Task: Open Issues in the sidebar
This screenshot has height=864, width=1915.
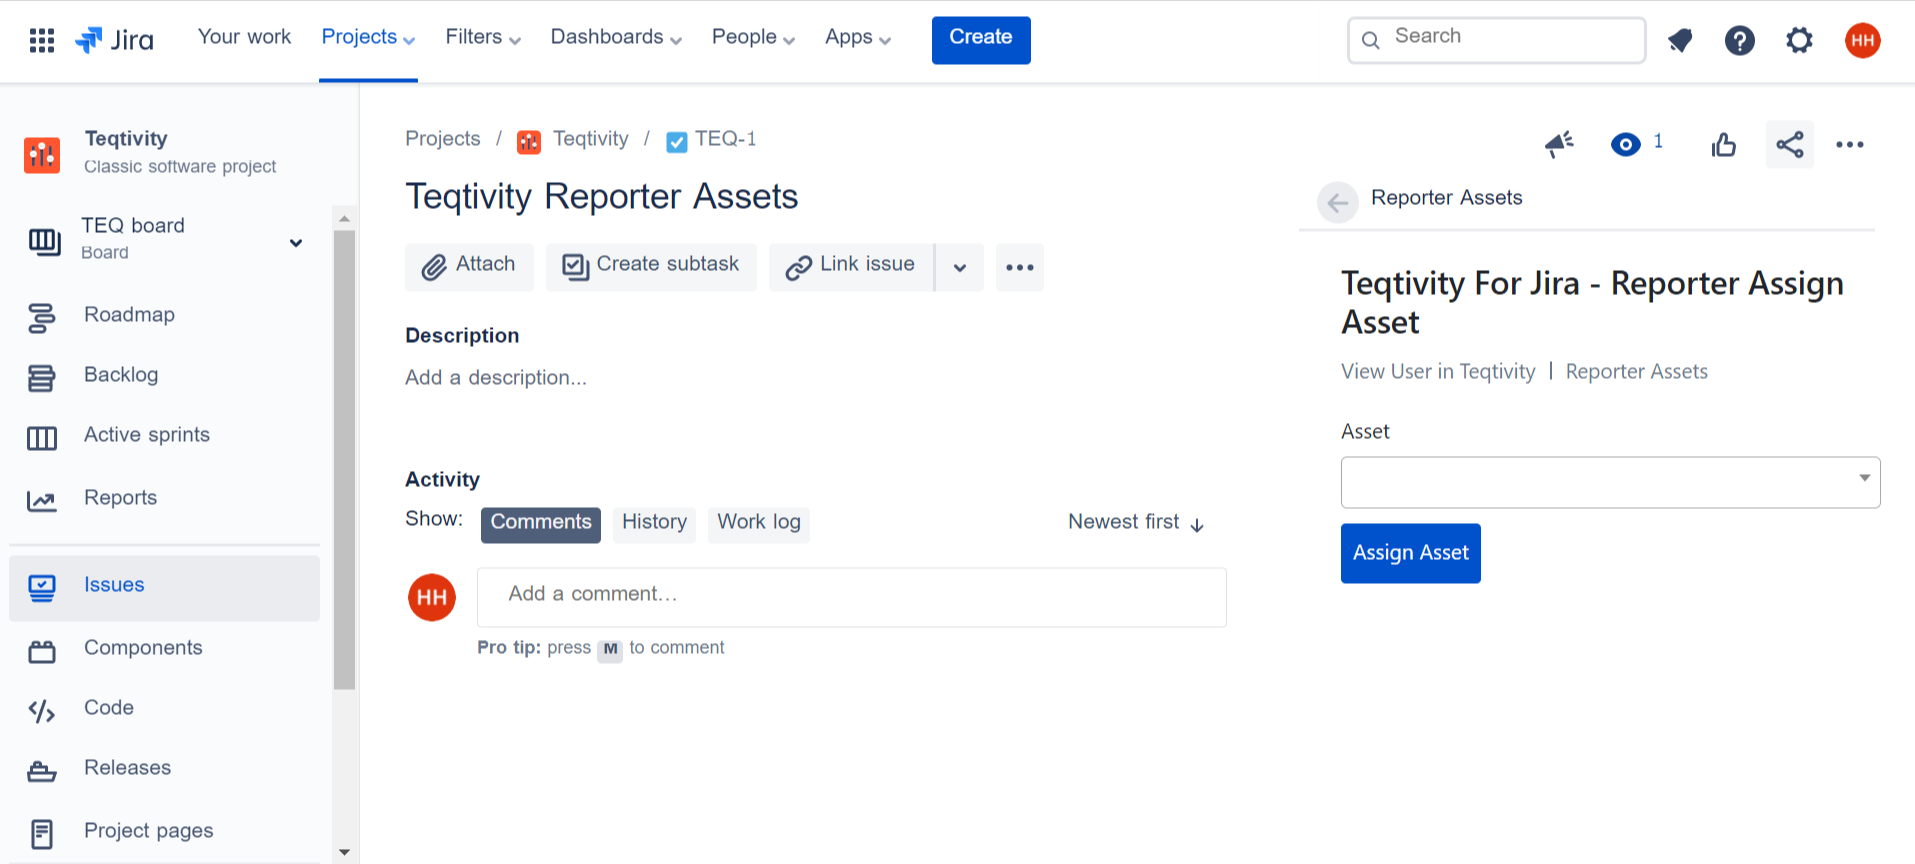Action: tap(164, 588)
